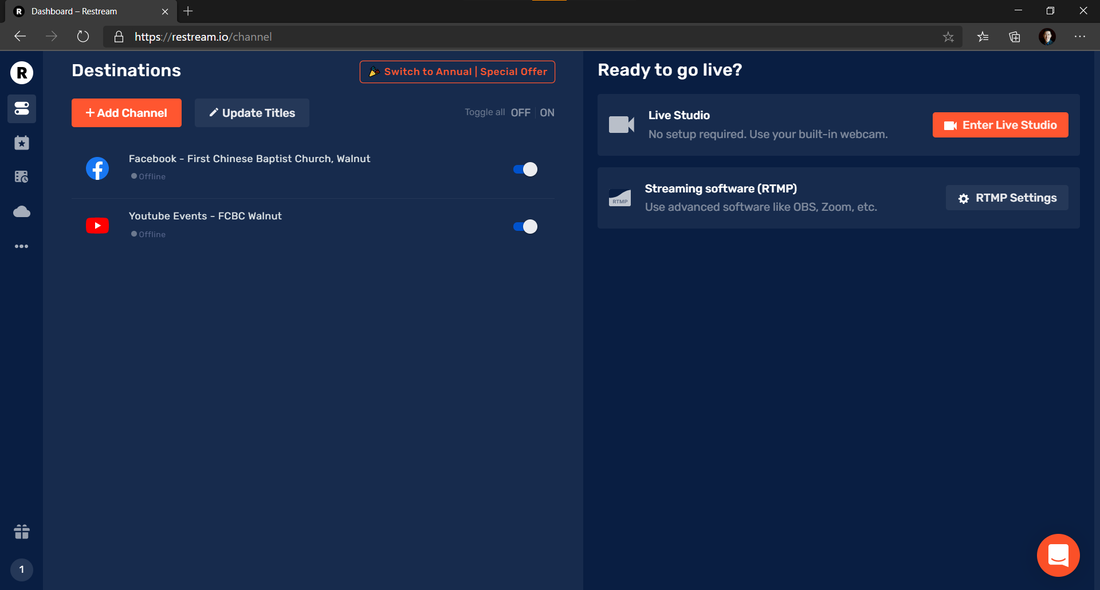Open the channels dashboard sidebar icon

coord(21,108)
